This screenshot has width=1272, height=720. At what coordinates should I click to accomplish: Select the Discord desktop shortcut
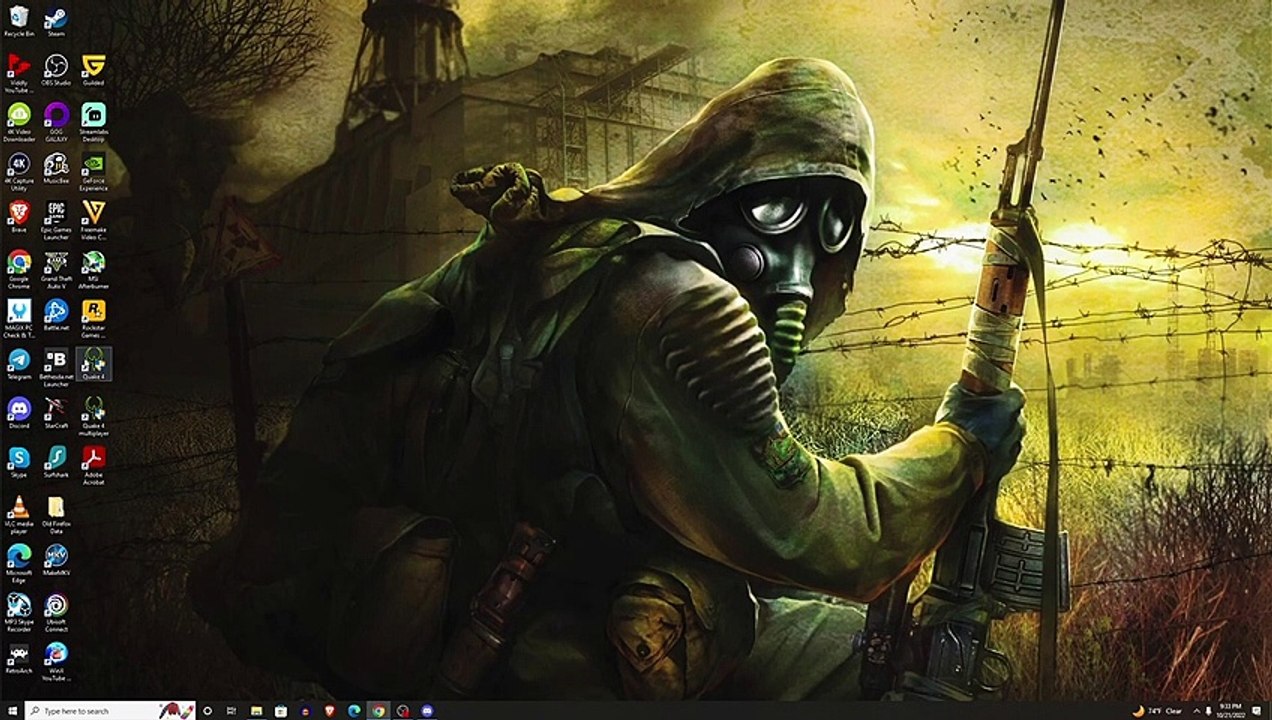tap(18, 412)
